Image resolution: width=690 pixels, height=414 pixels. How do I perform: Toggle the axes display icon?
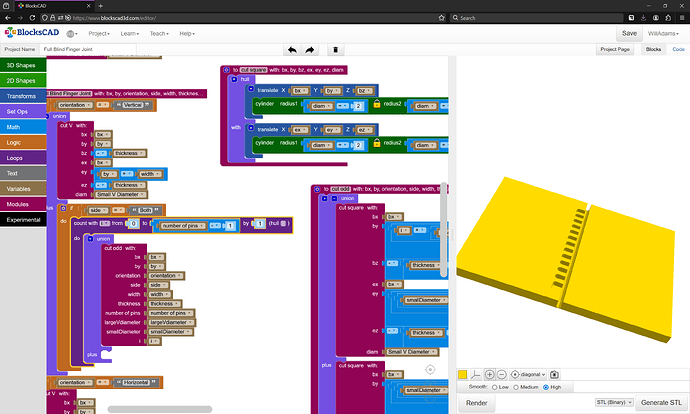[475, 374]
